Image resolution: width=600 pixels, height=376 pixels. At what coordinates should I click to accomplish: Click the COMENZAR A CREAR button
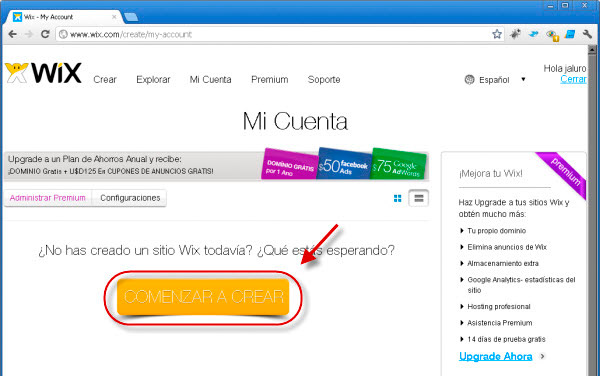click(203, 297)
